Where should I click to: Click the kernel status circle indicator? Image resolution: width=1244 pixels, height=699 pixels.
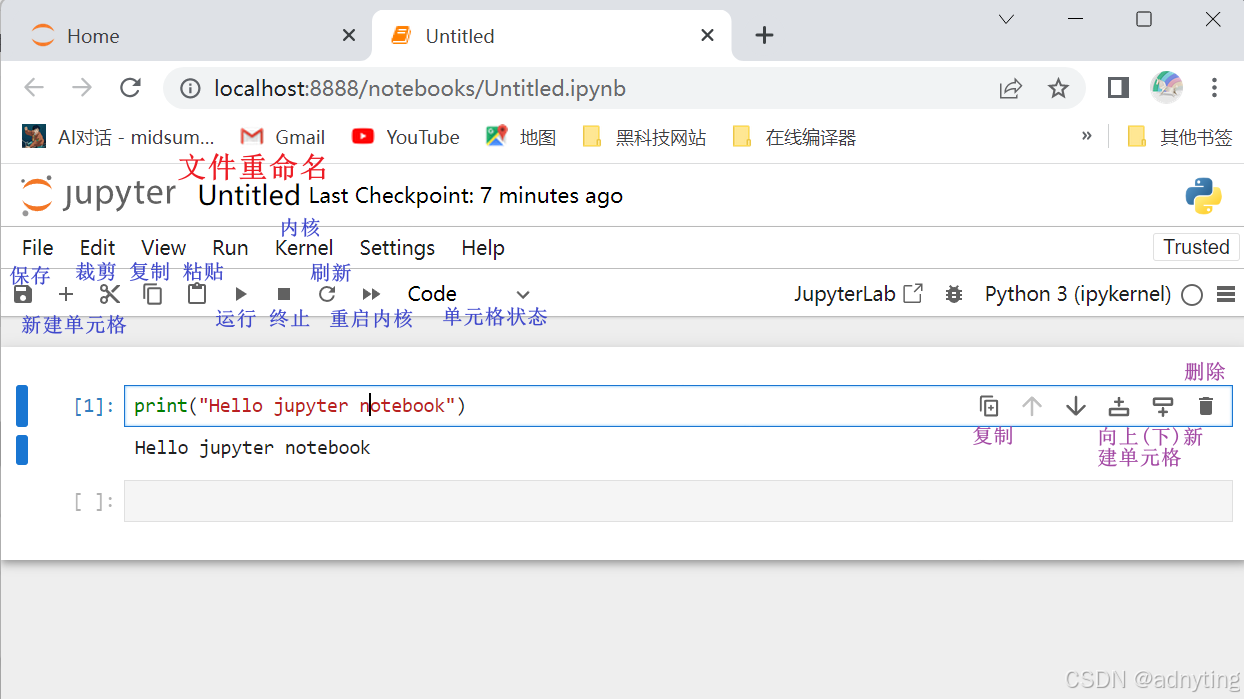pyautogui.click(x=1192, y=295)
